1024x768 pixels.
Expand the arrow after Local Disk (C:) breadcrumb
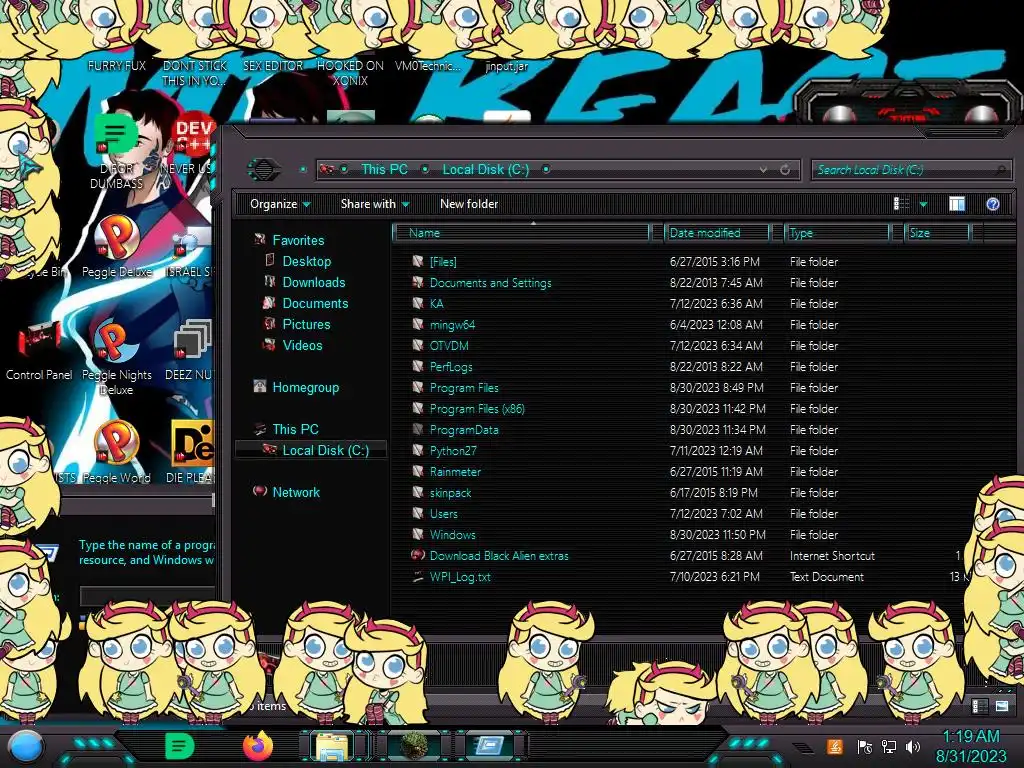[546, 169]
